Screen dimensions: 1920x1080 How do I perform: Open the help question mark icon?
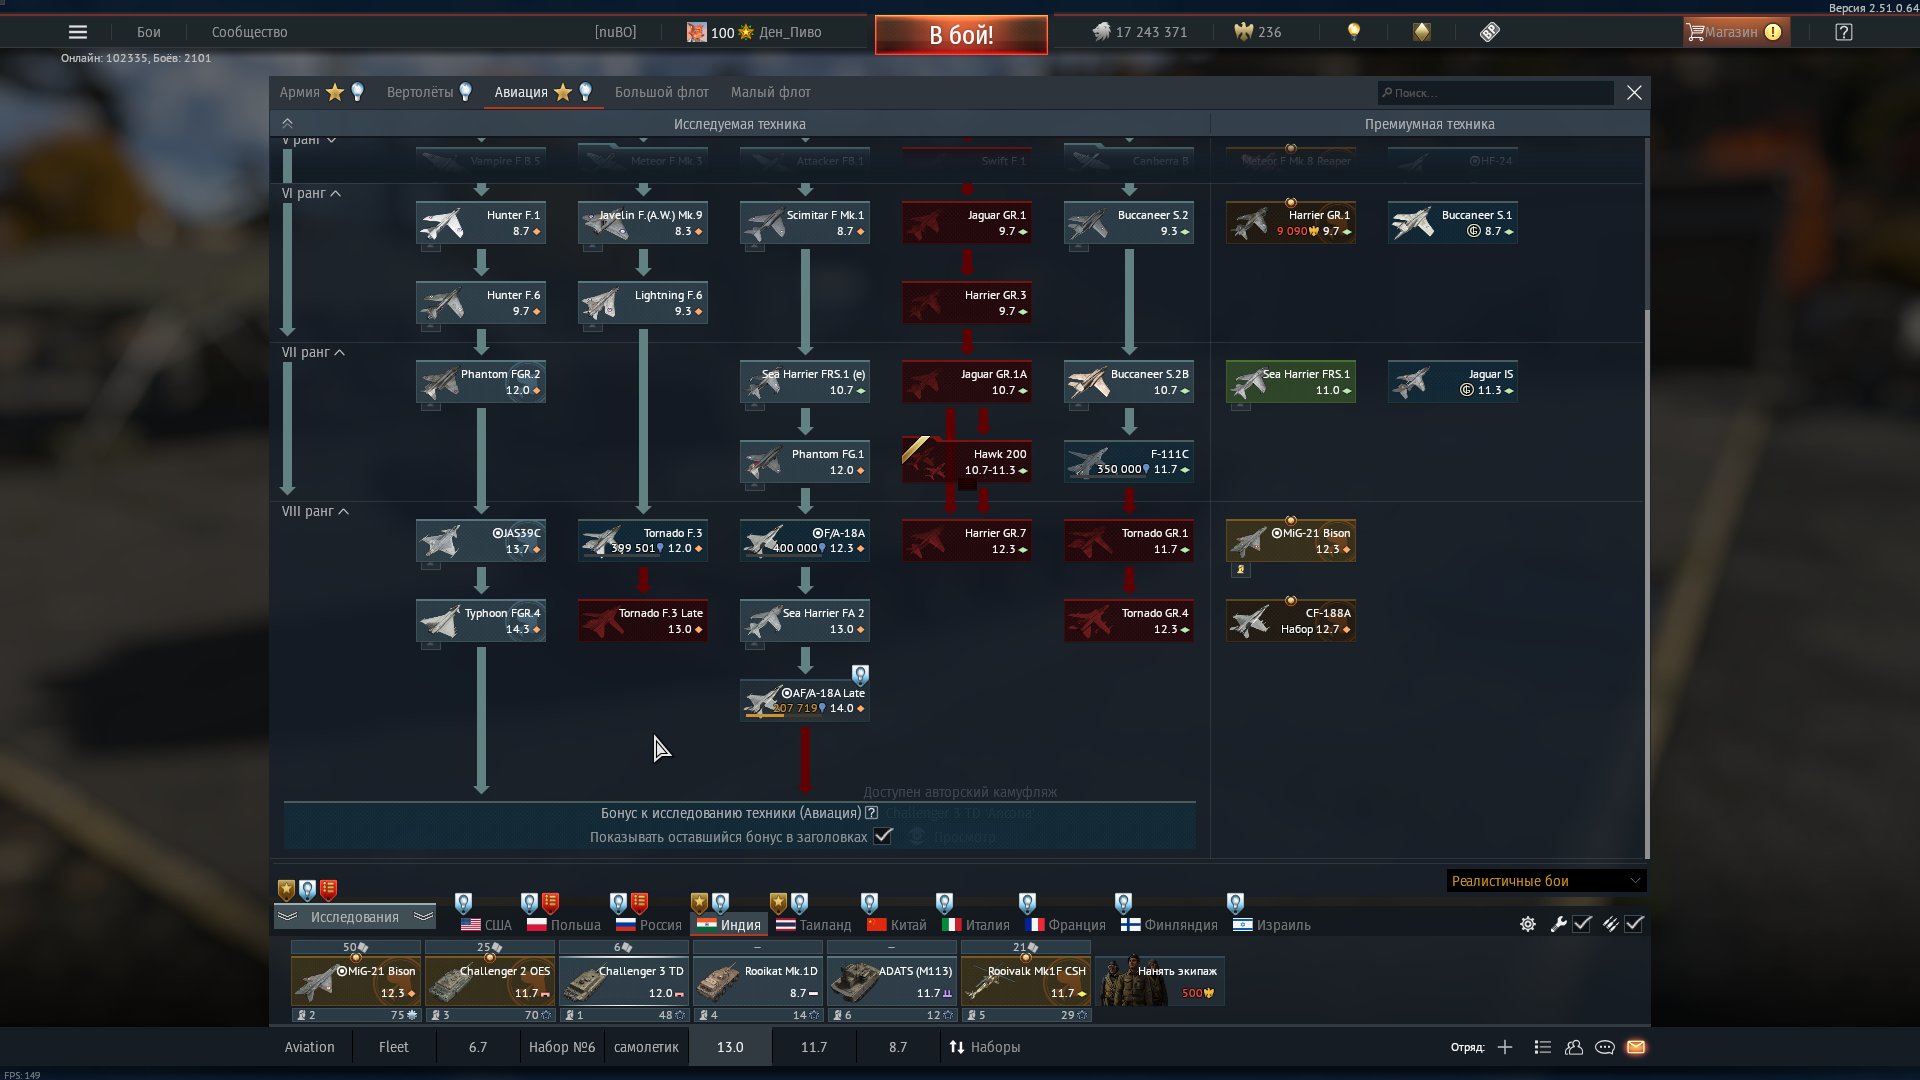(x=1844, y=32)
